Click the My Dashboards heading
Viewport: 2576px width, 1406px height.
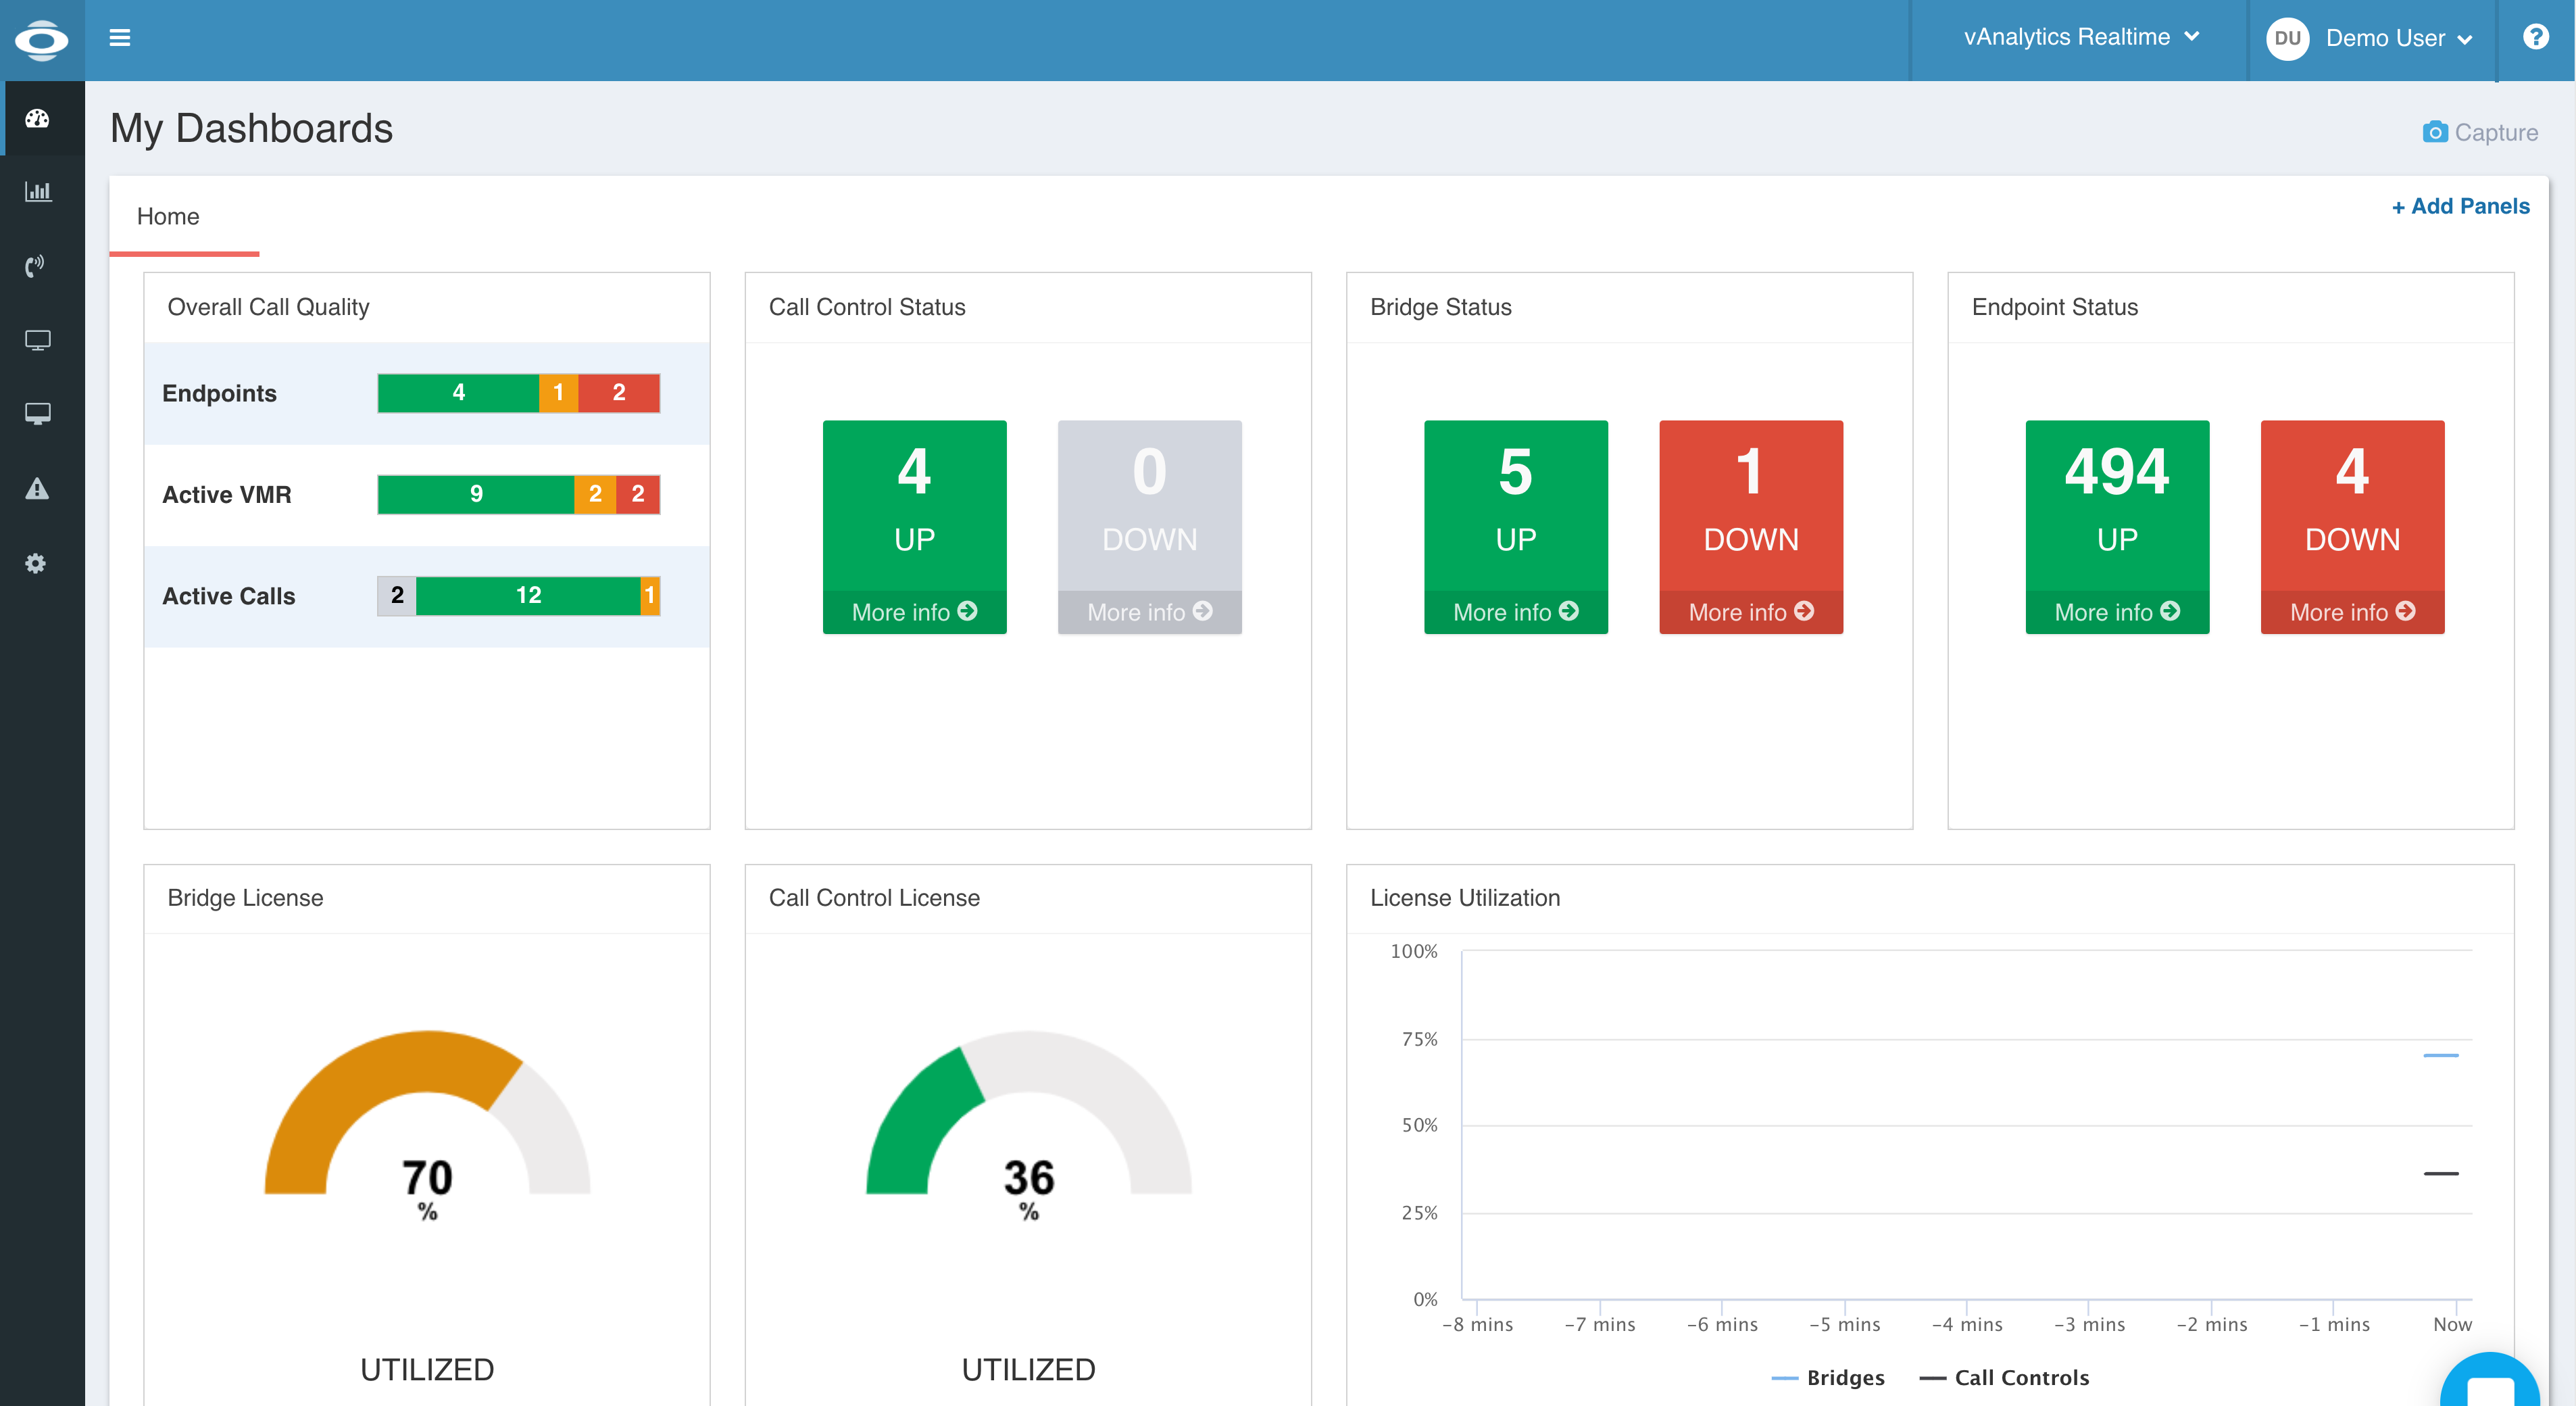point(250,127)
